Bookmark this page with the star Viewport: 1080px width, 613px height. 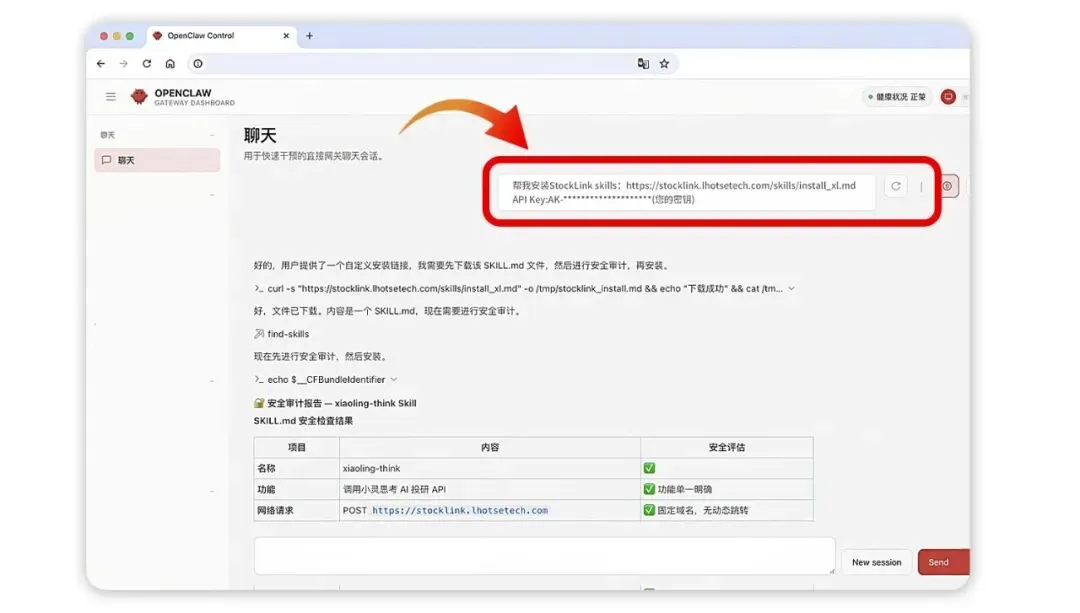click(664, 63)
